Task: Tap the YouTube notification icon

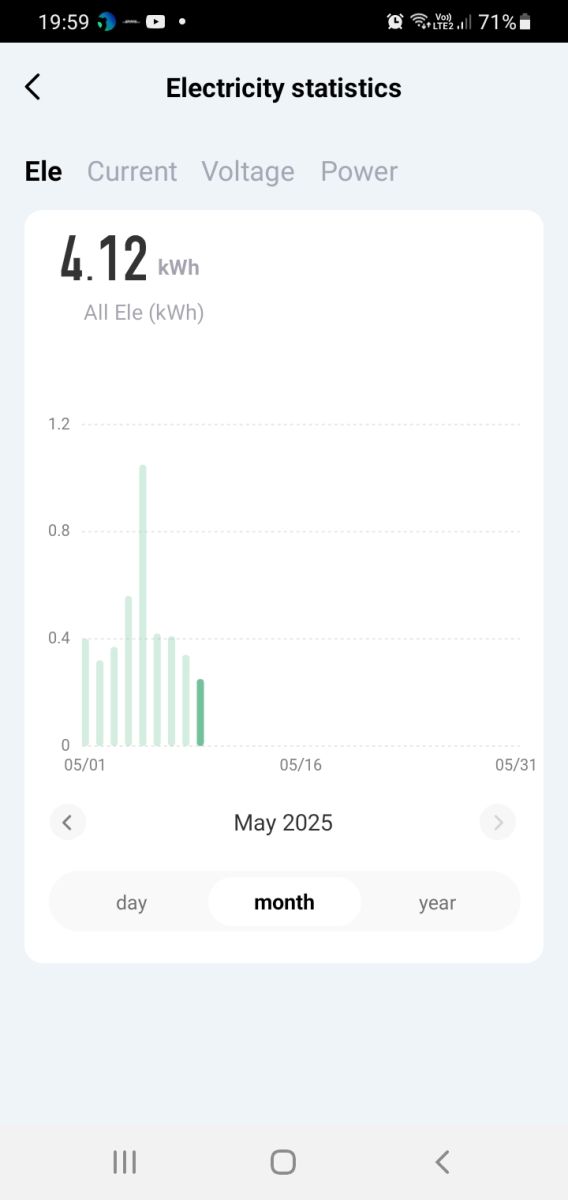Action: pos(155,21)
